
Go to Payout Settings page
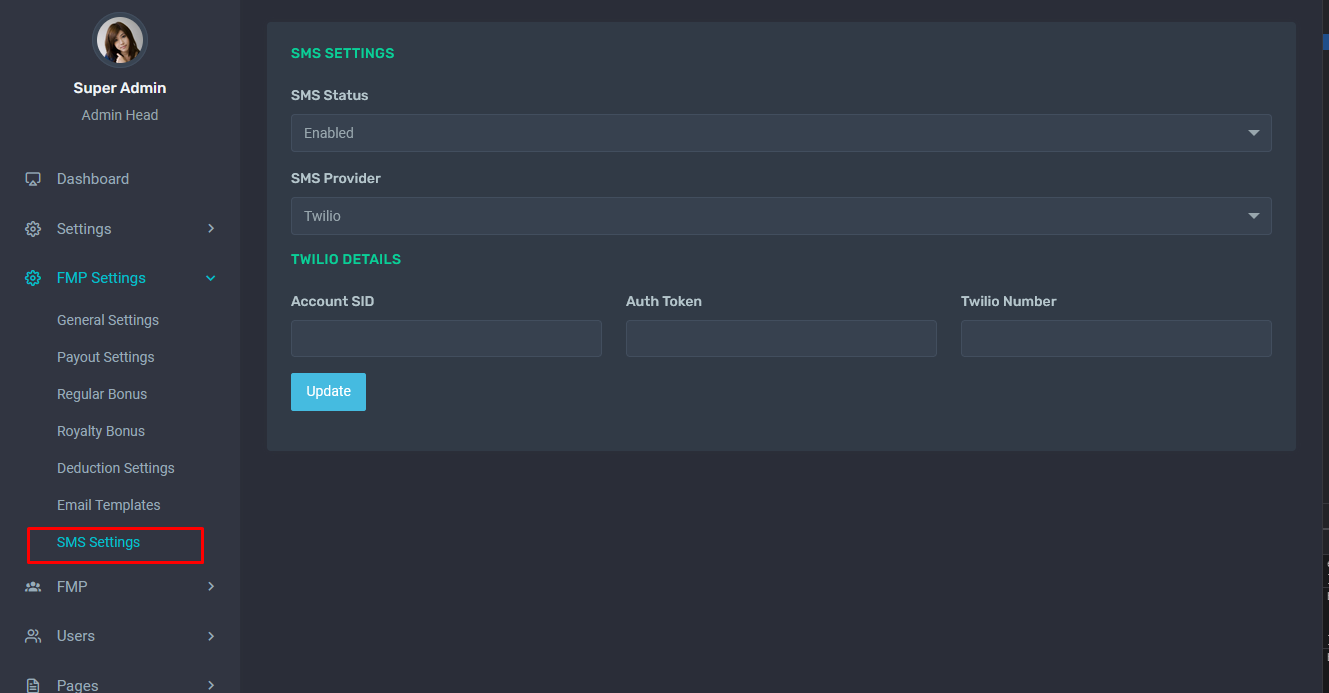(105, 357)
